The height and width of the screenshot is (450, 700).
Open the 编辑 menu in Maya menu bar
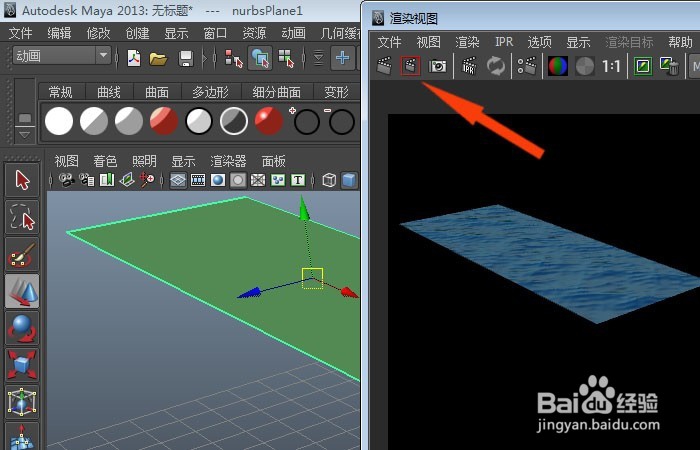pyautogui.click(x=59, y=33)
